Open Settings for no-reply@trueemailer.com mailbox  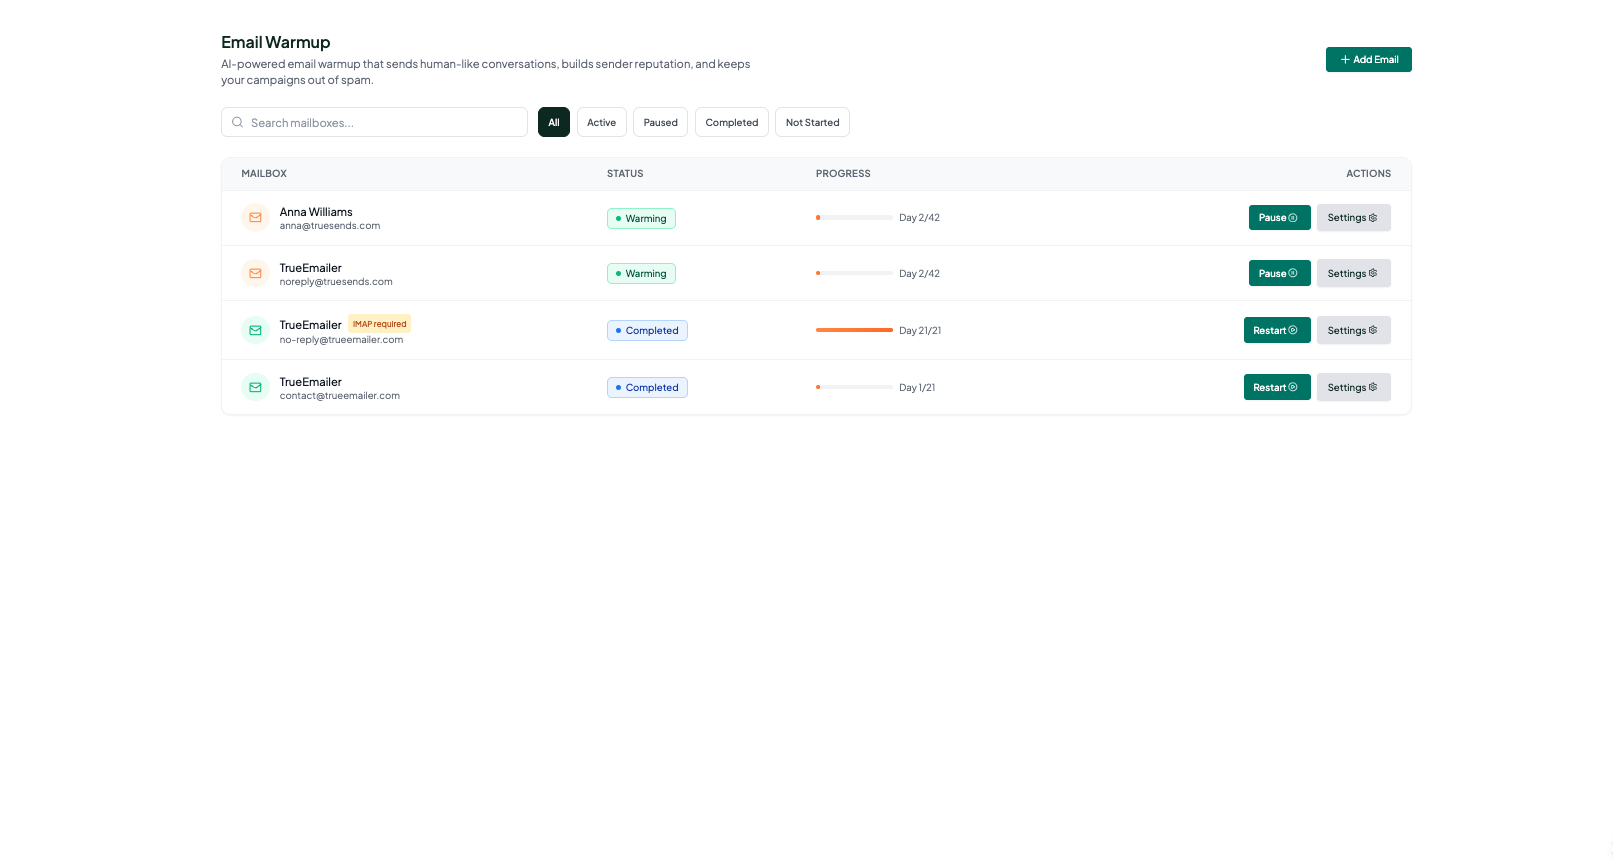1353,331
